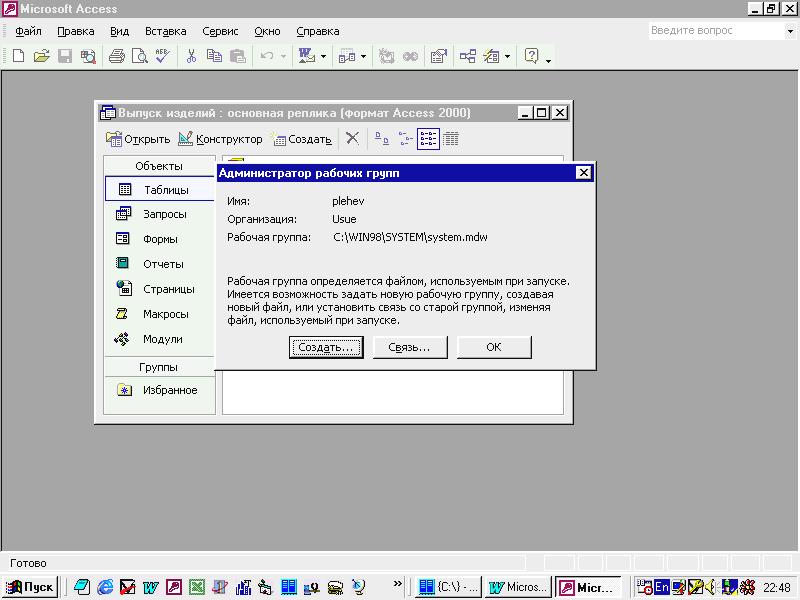Open the toolbar options arrow after Help
The width and height of the screenshot is (800, 600).
548,60
